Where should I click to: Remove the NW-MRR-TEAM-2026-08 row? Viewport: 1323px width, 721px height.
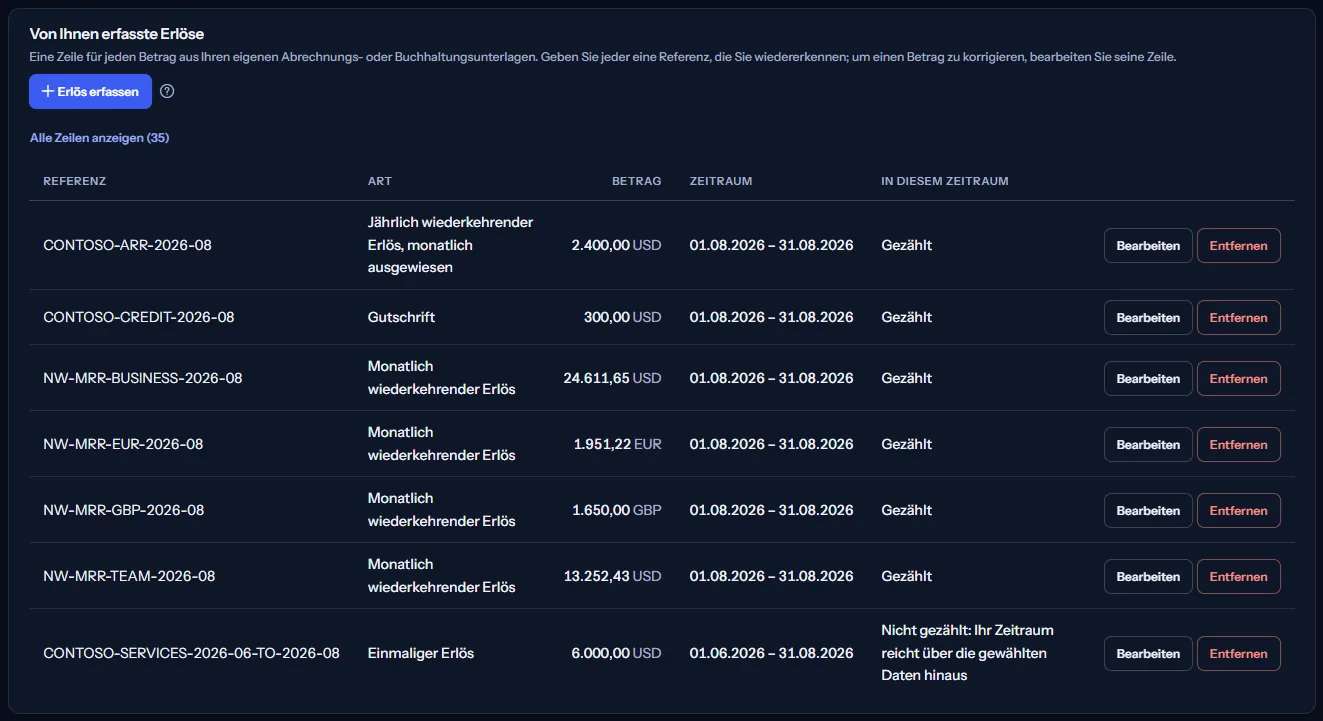(x=1238, y=576)
